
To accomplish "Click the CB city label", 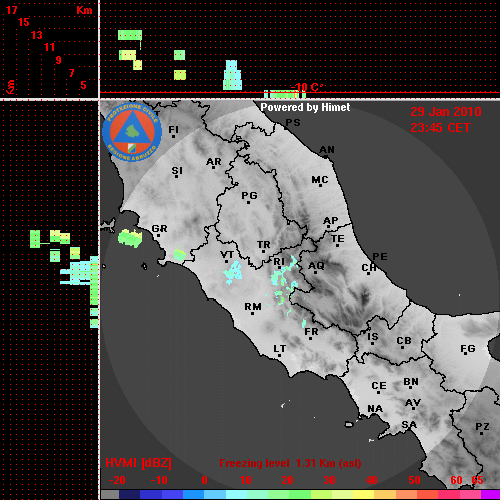I will (x=404, y=341).
